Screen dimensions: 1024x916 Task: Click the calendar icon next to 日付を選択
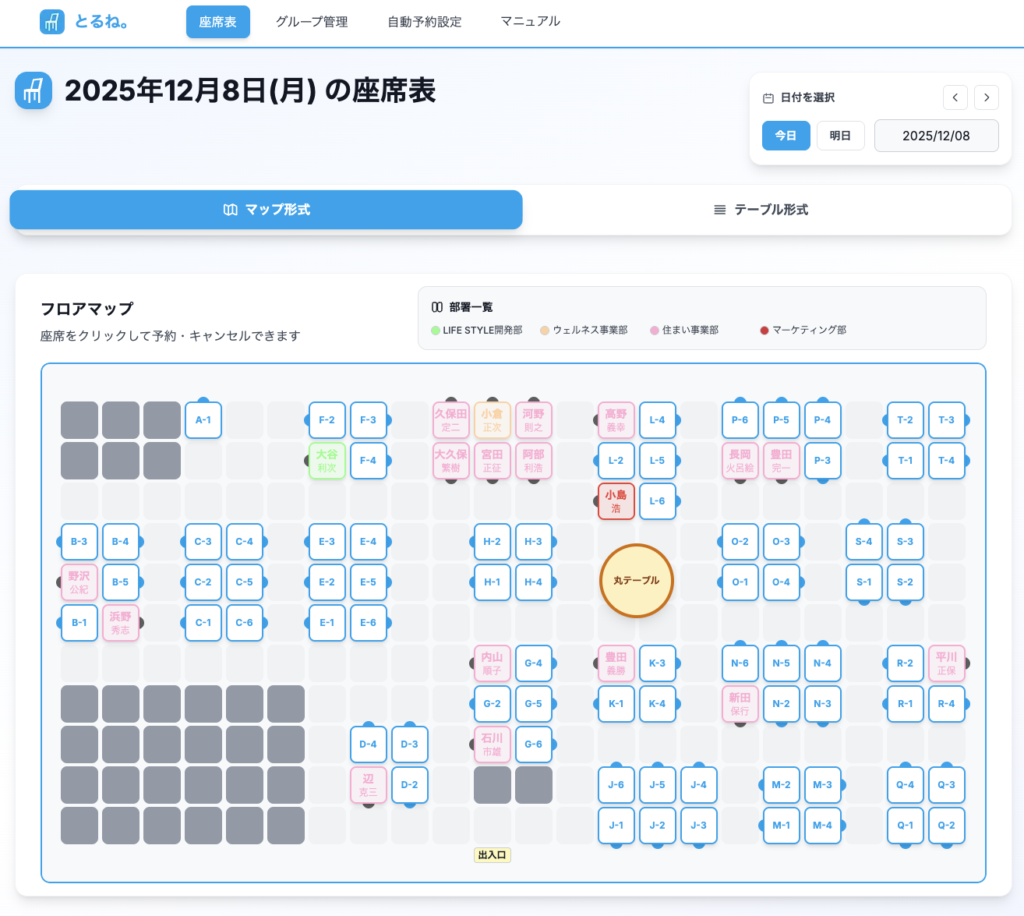(768, 98)
